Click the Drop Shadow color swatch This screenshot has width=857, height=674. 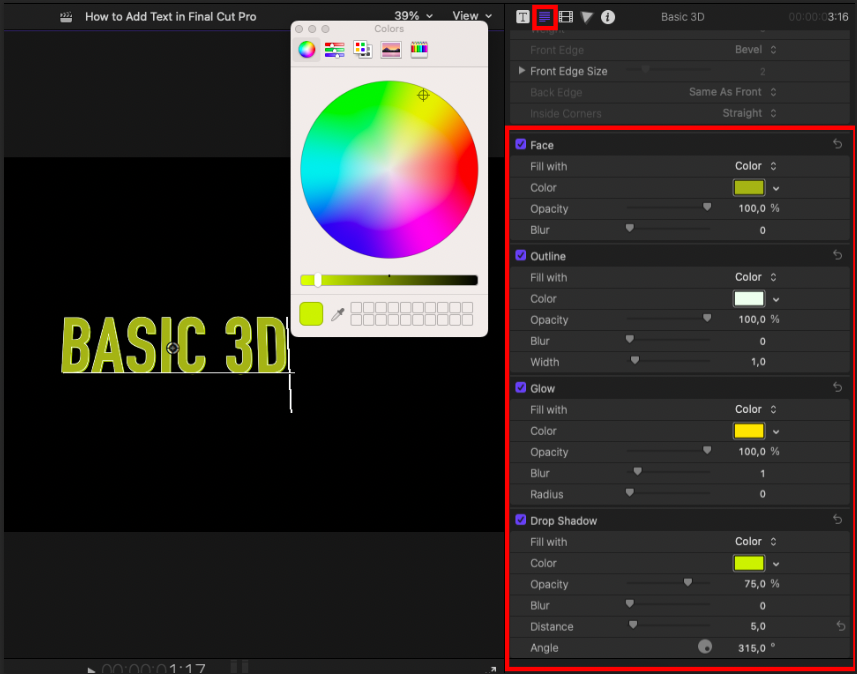click(x=749, y=563)
